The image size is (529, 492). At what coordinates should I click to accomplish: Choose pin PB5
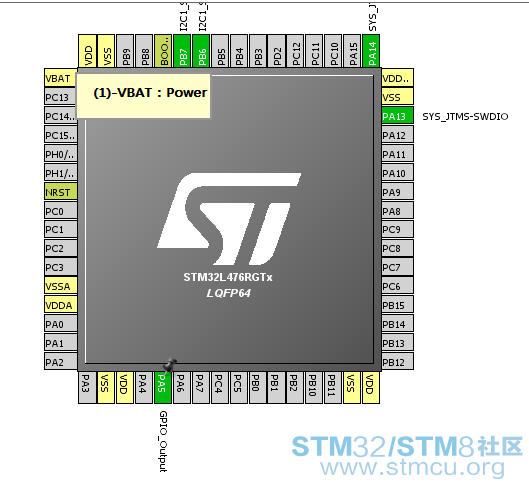point(220,51)
